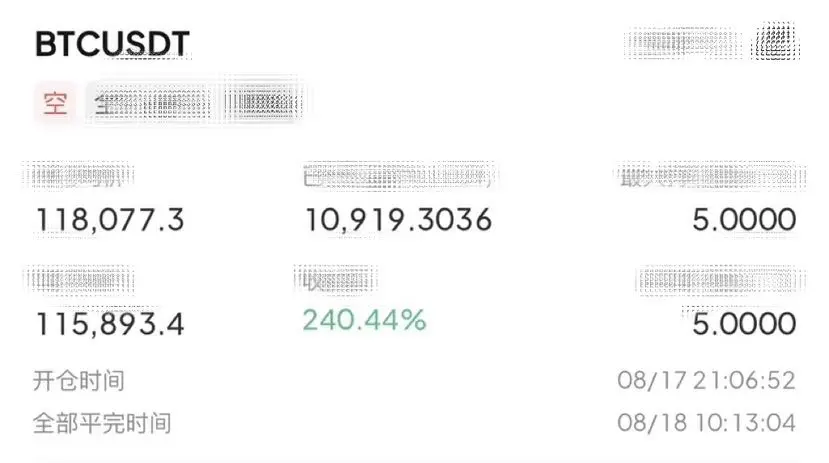The width and height of the screenshot is (829, 463).
Task: Tap the green 240.44% return figure
Action: coord(365,320)
